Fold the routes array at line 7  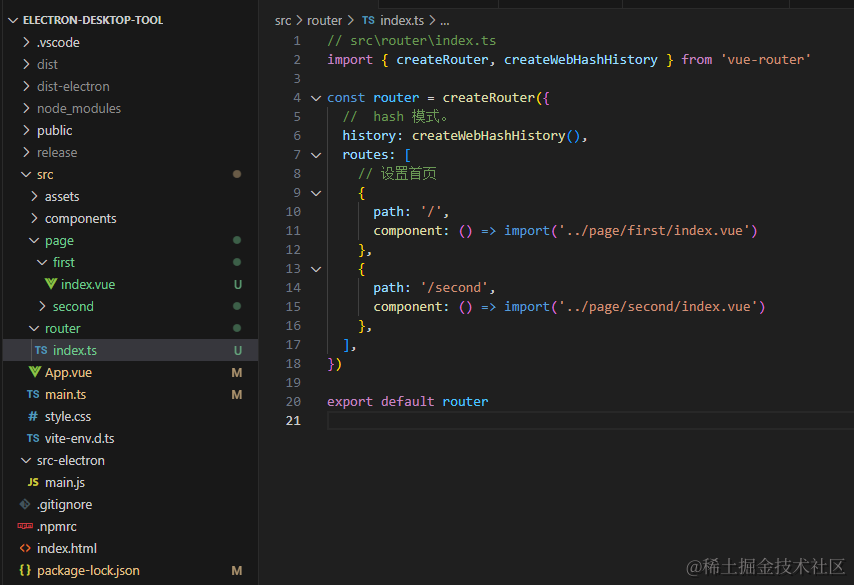tap(316, 155)
